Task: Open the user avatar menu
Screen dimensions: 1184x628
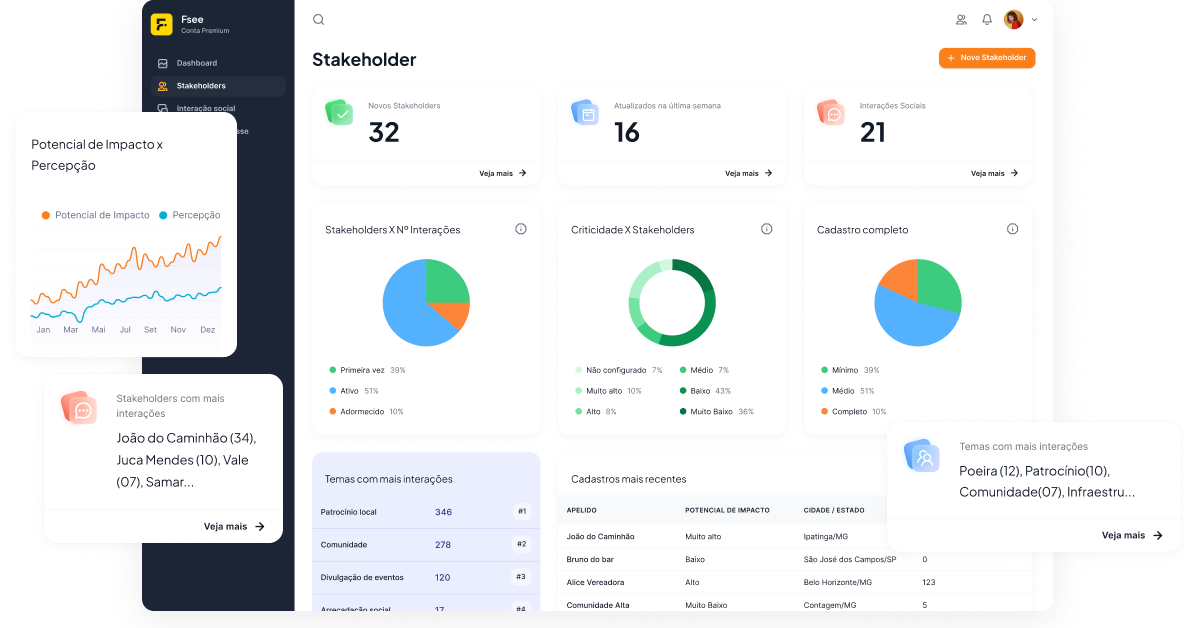Action: tap(1013, 19)
